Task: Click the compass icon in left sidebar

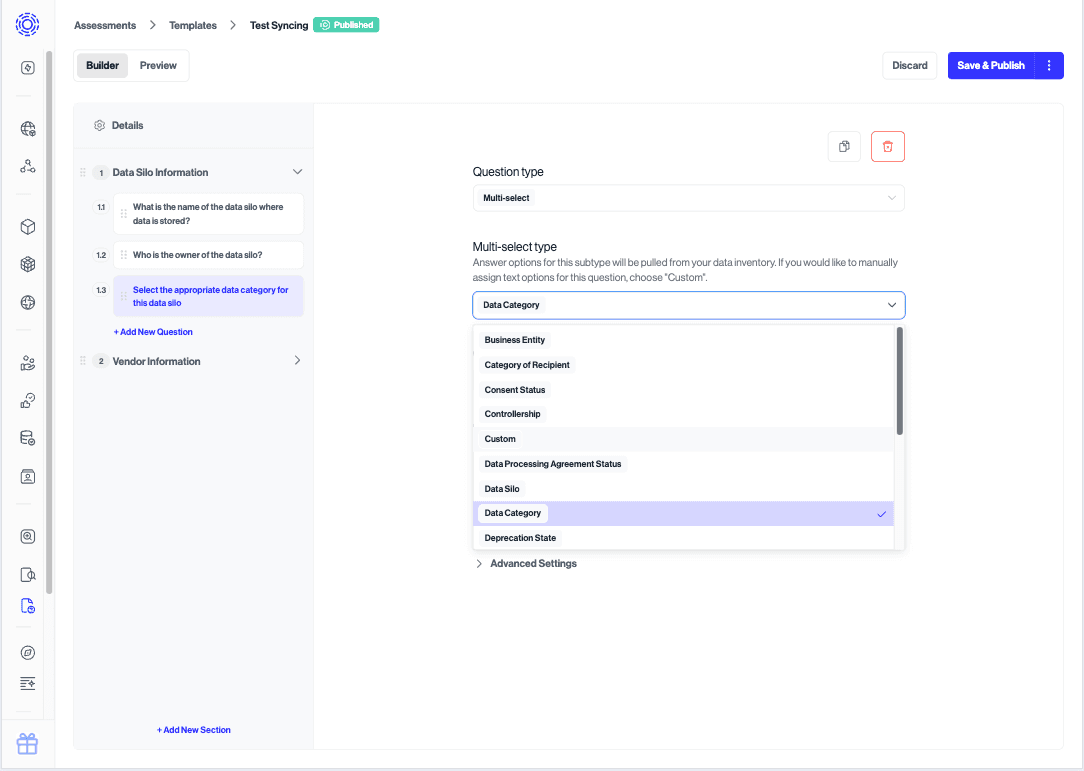Action: click(x=28, y=652)
